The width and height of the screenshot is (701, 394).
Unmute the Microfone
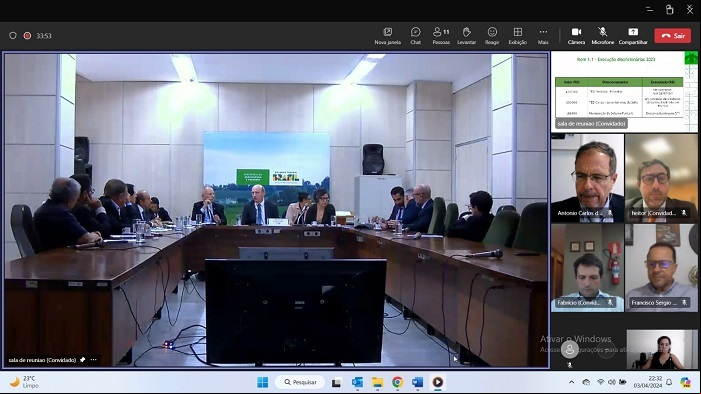pyautogui.click(x=603, y=36)
